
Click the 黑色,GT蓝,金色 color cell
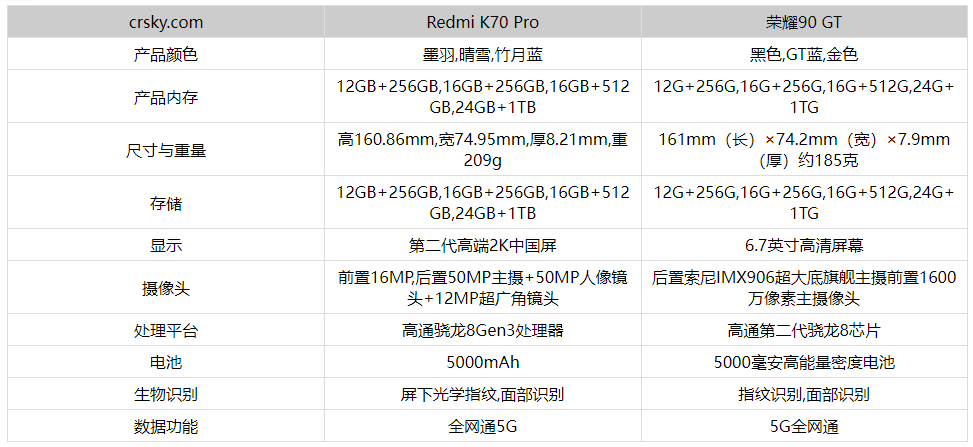pyautogui.click(x=804, y=54)
